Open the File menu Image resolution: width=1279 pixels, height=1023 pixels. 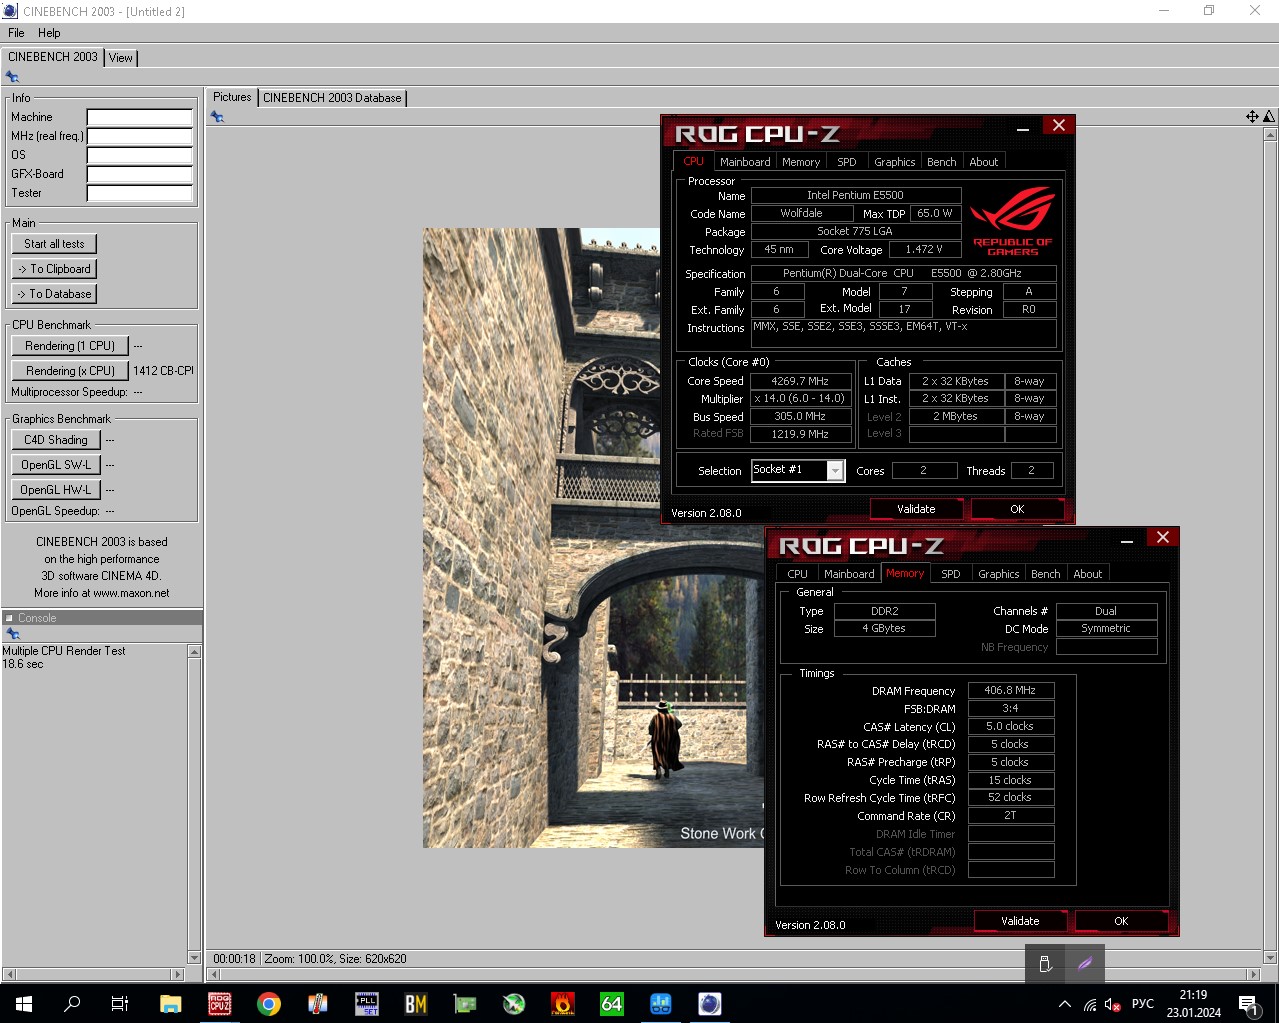click(x=16, y=33)
